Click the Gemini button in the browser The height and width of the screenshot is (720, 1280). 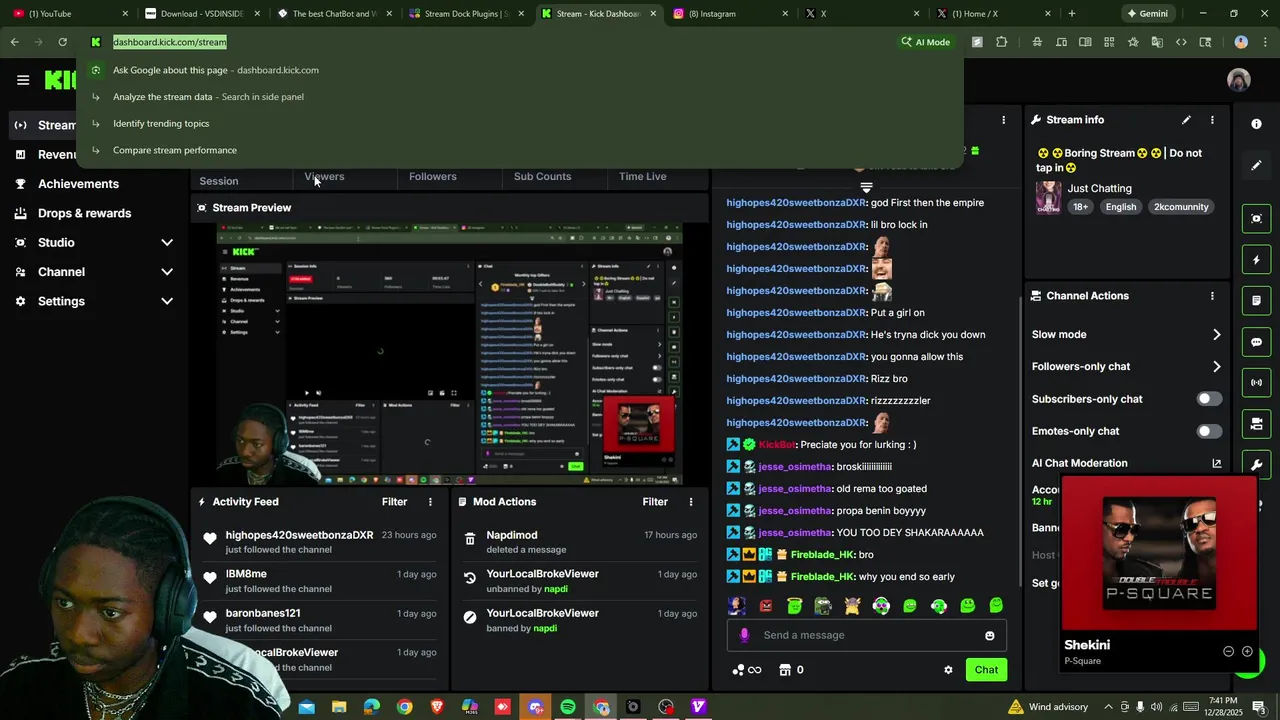pos(1146,14)
